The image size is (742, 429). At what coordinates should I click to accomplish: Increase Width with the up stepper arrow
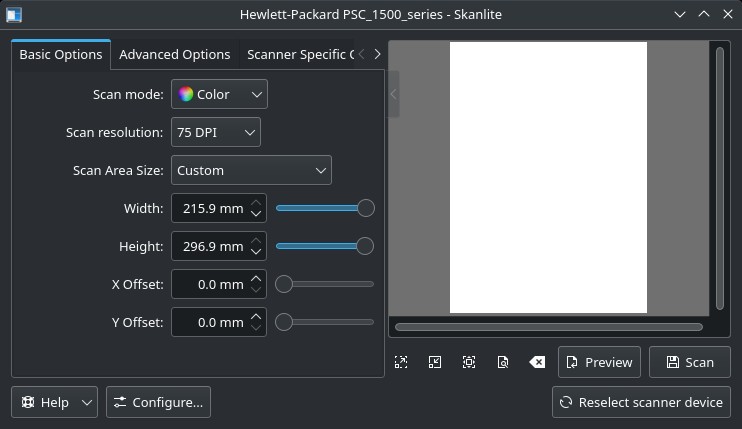256,202
